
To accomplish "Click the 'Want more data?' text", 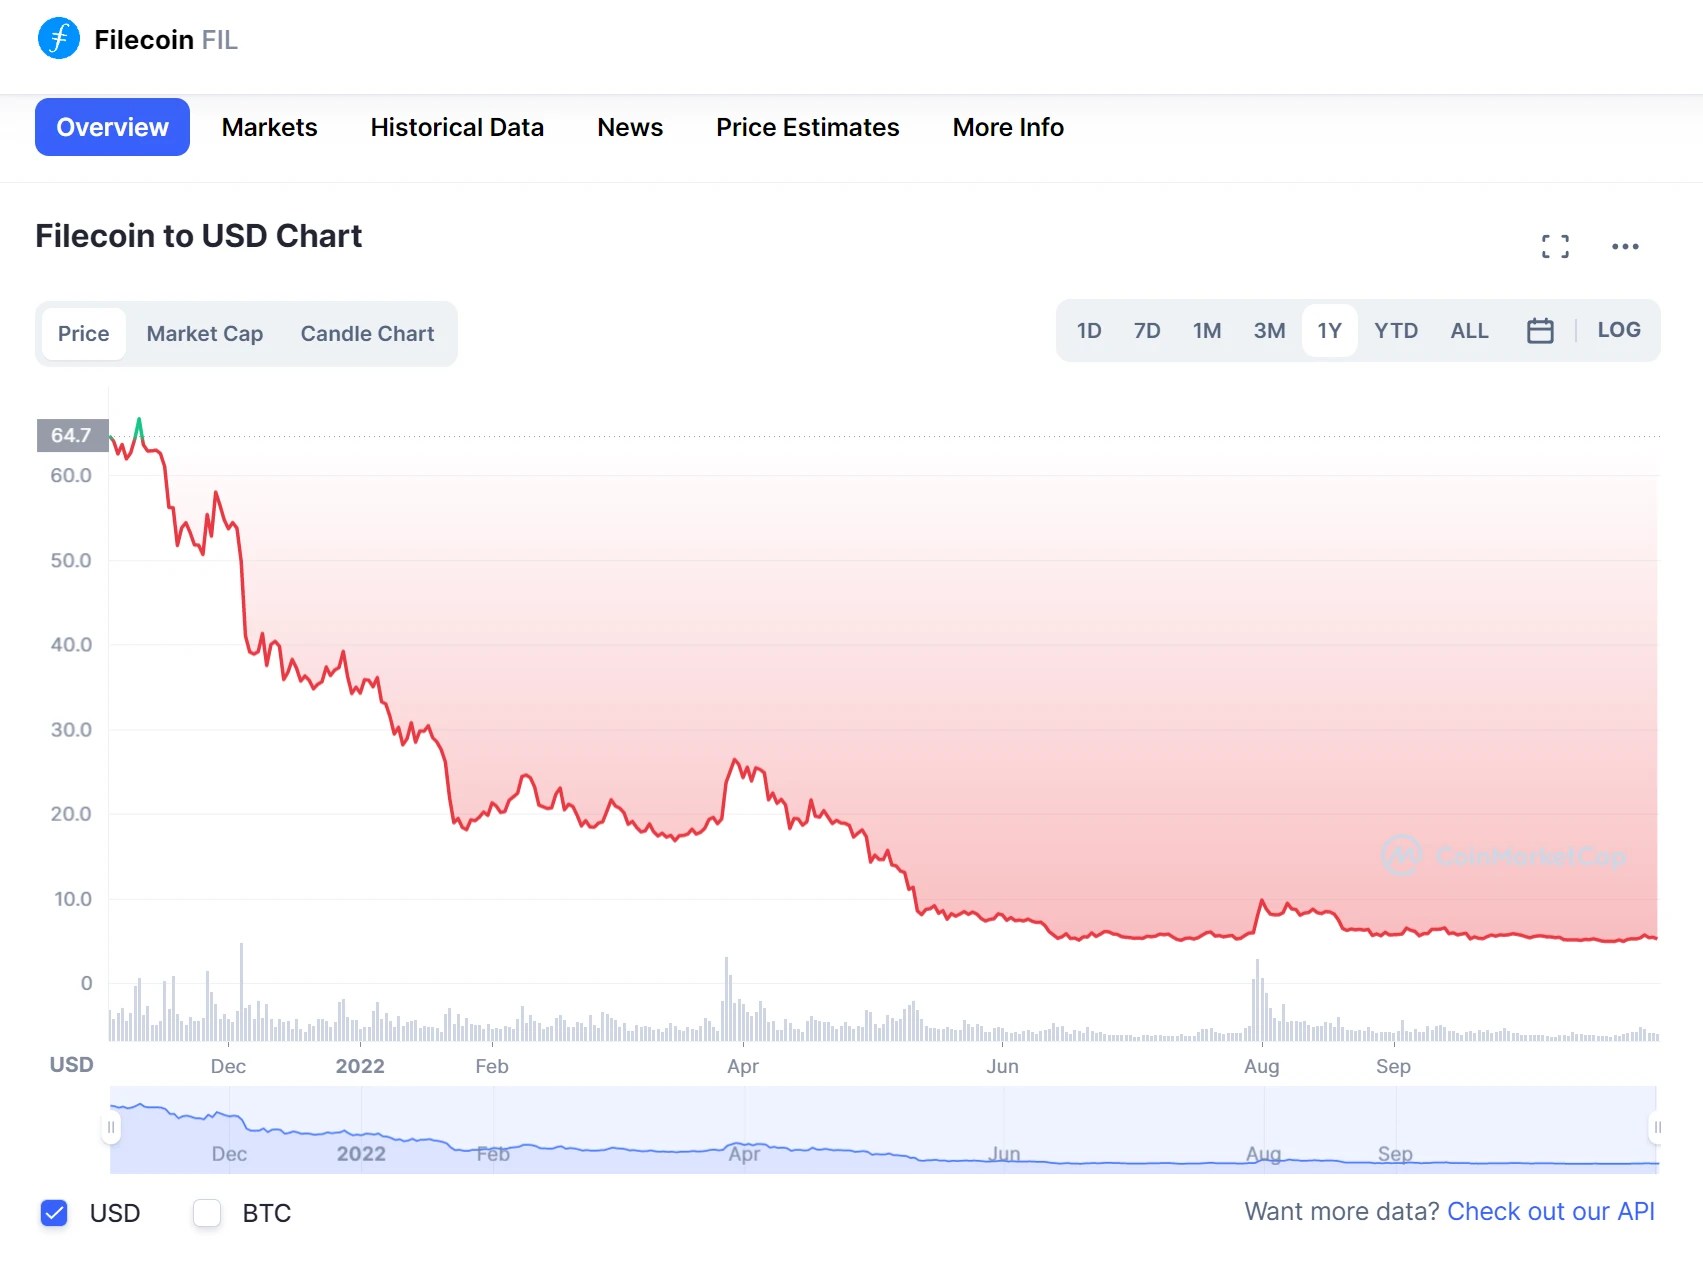I will pos(1341,1211).
